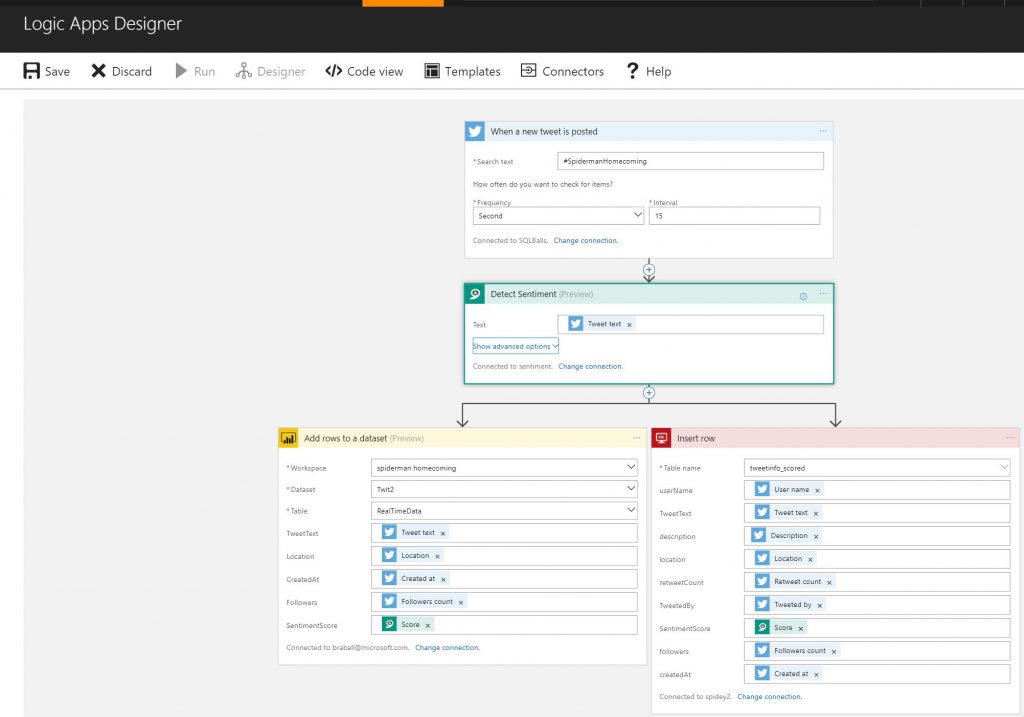1024x717 pixels.
Task: Open the Table name dropdown tweetinfo_scored
Action: (x=877, y=468)
